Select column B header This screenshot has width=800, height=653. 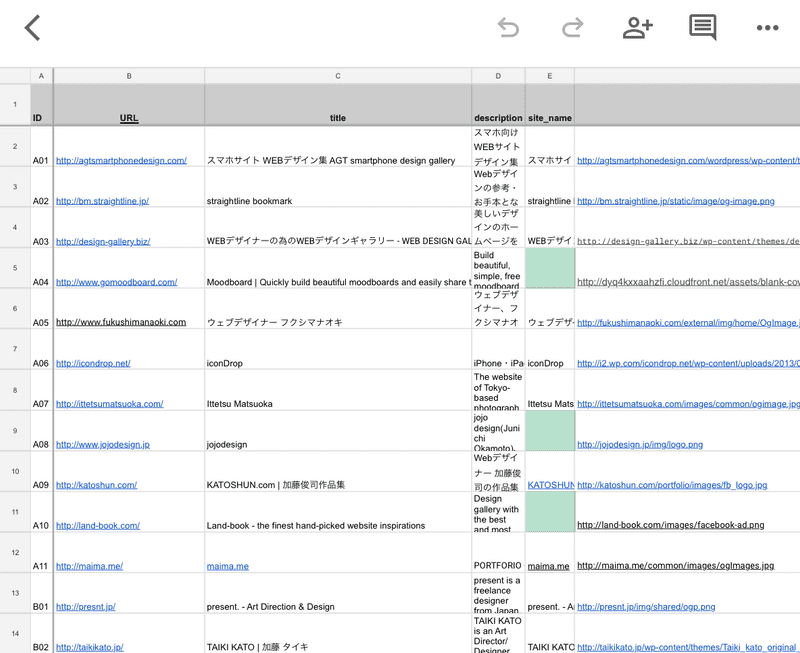point(129,76)
